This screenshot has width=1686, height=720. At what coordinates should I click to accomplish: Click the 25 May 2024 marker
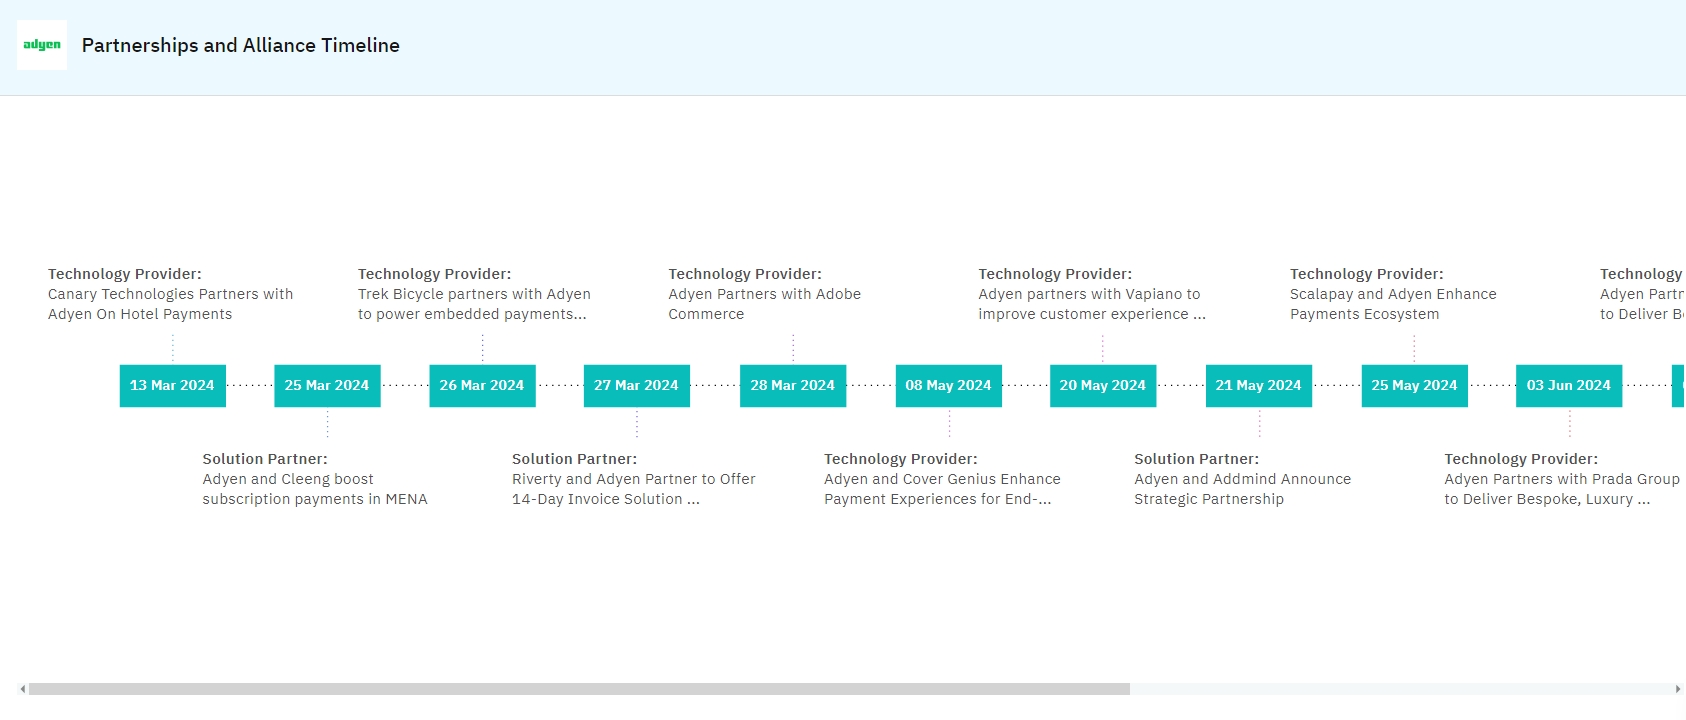point(1414,386)
